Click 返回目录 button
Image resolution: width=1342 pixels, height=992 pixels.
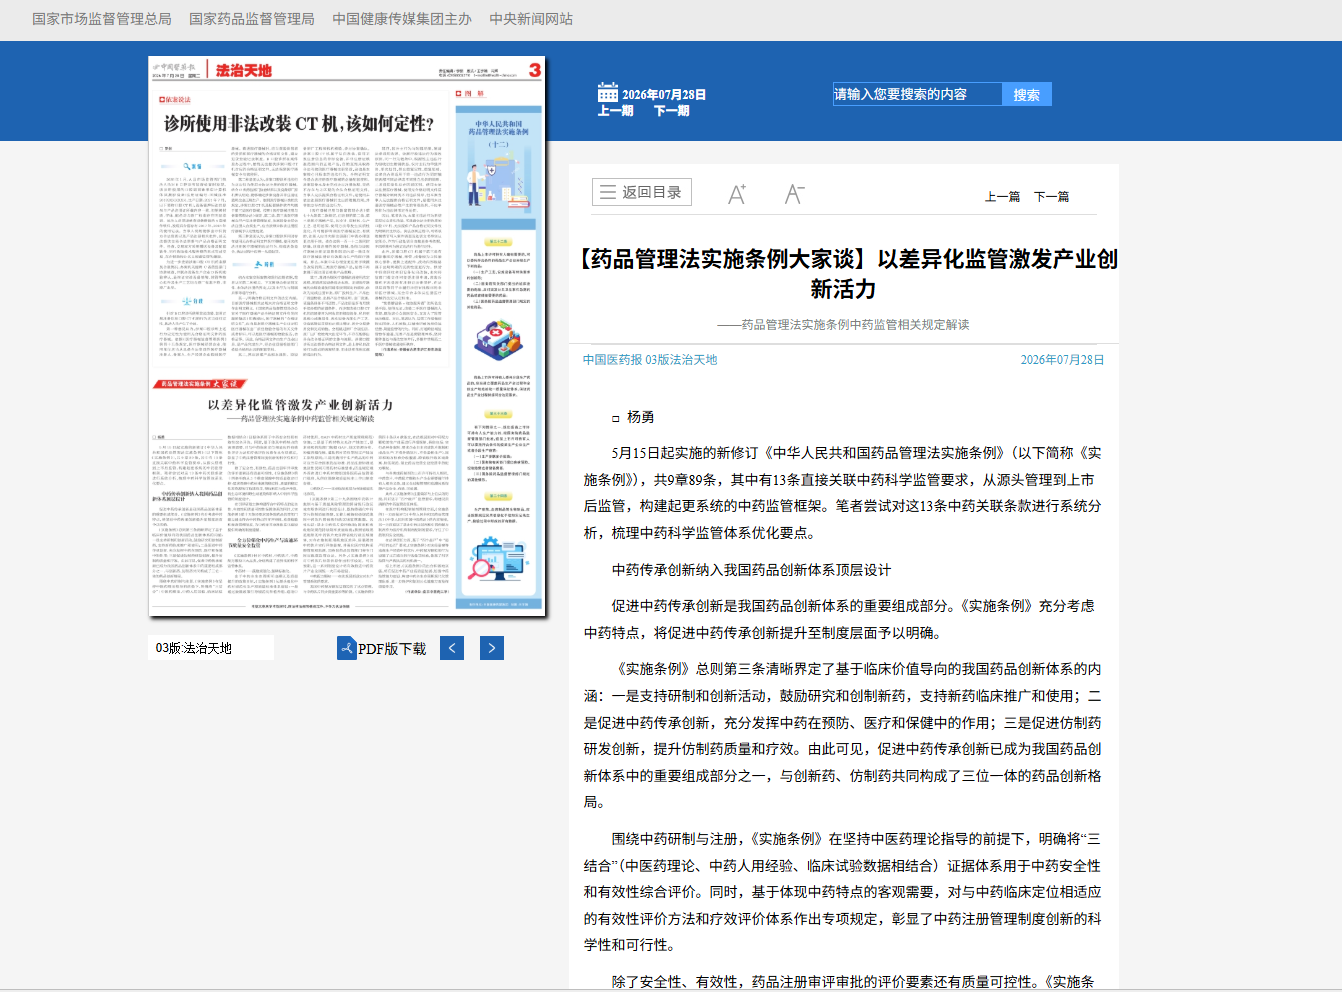641,192
